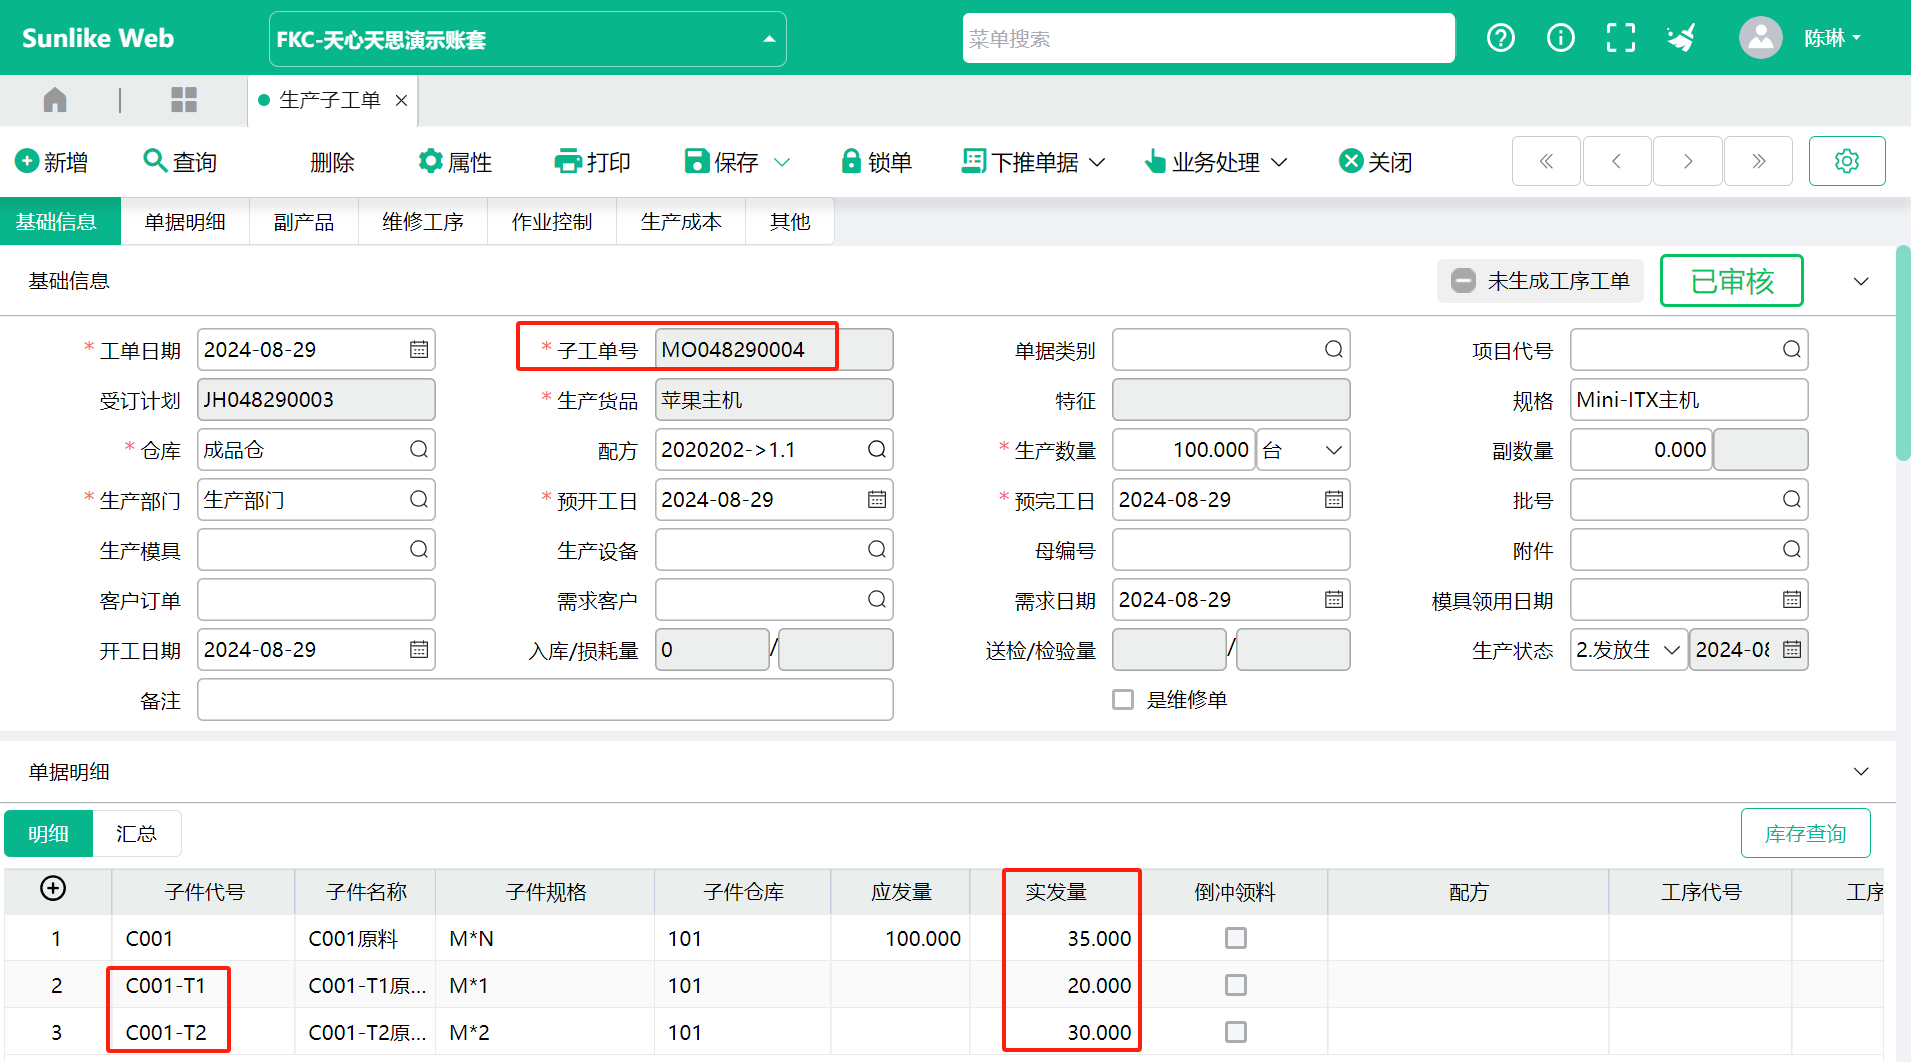Open the 陈琳 user menu
1911x1062 pixels.
(x=1832, y=38)
